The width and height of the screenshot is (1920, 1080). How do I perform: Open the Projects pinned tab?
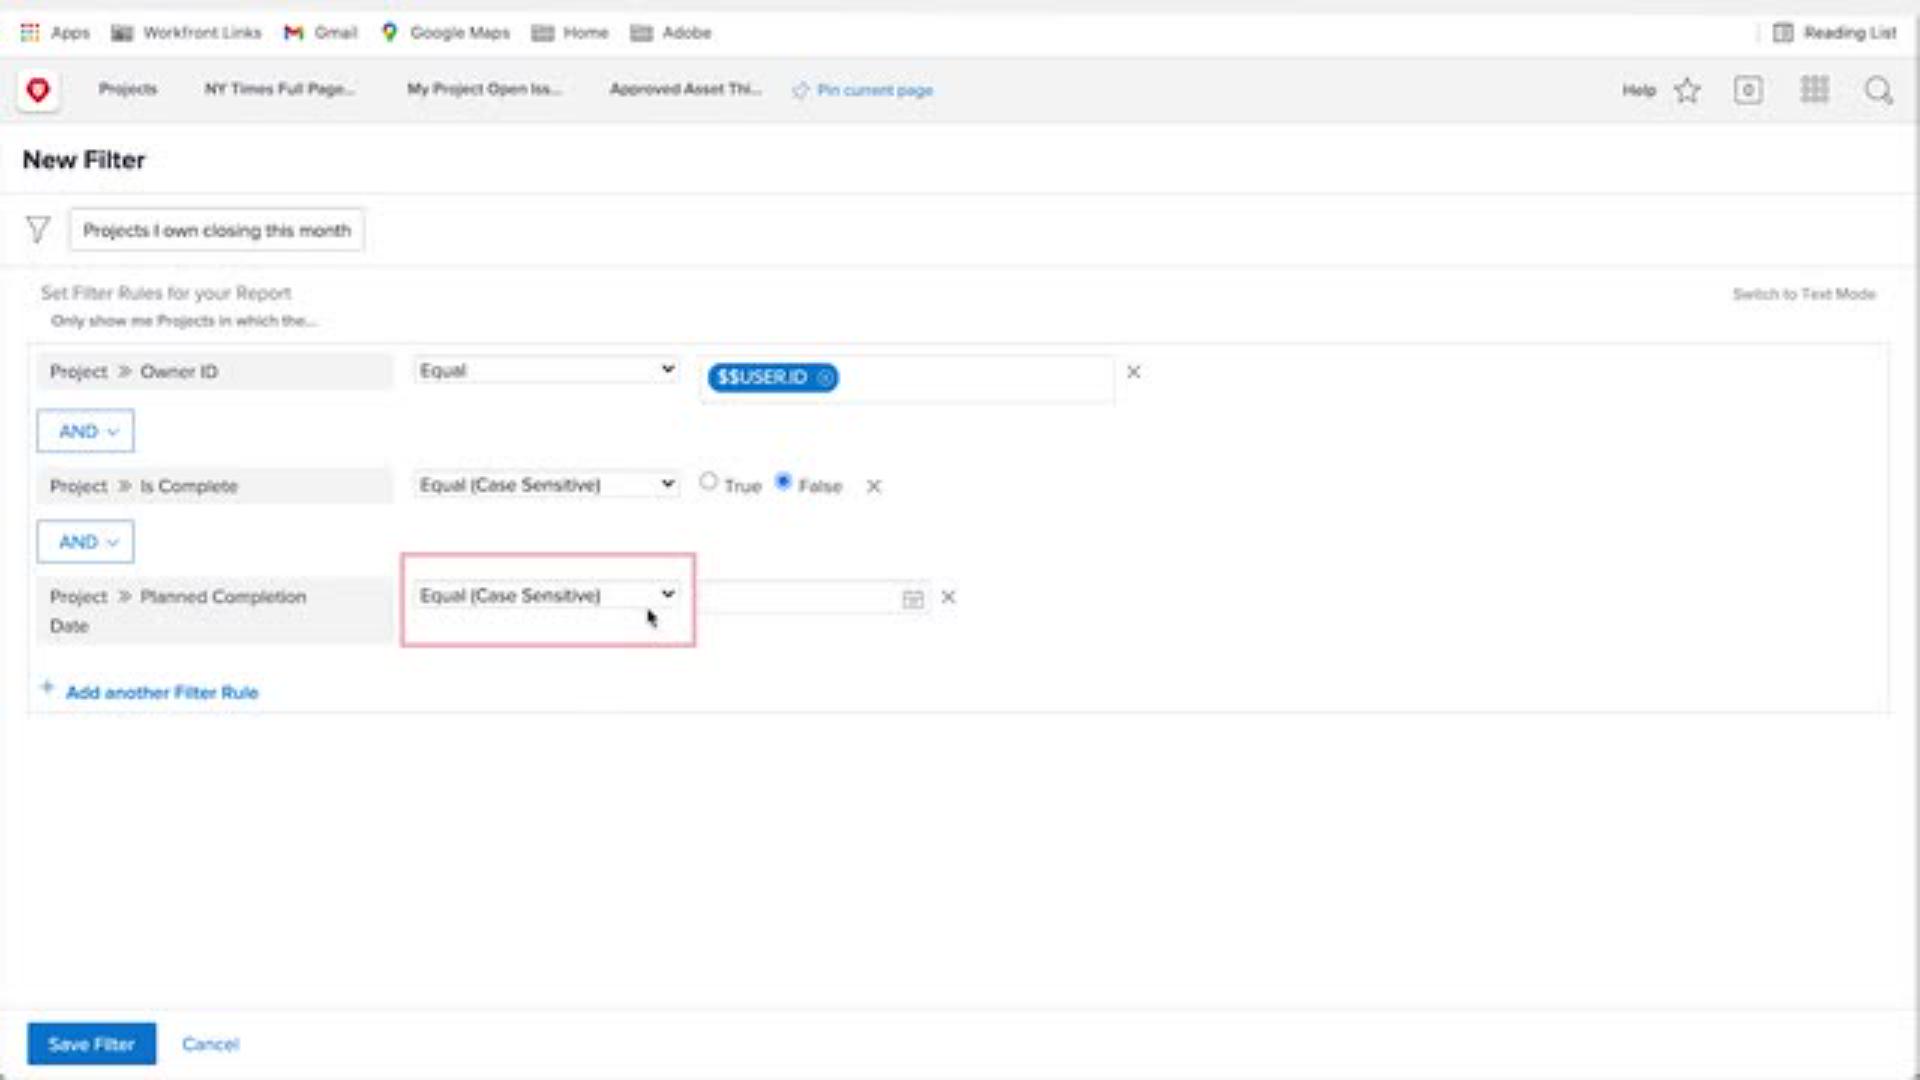[x=127, y=89]
